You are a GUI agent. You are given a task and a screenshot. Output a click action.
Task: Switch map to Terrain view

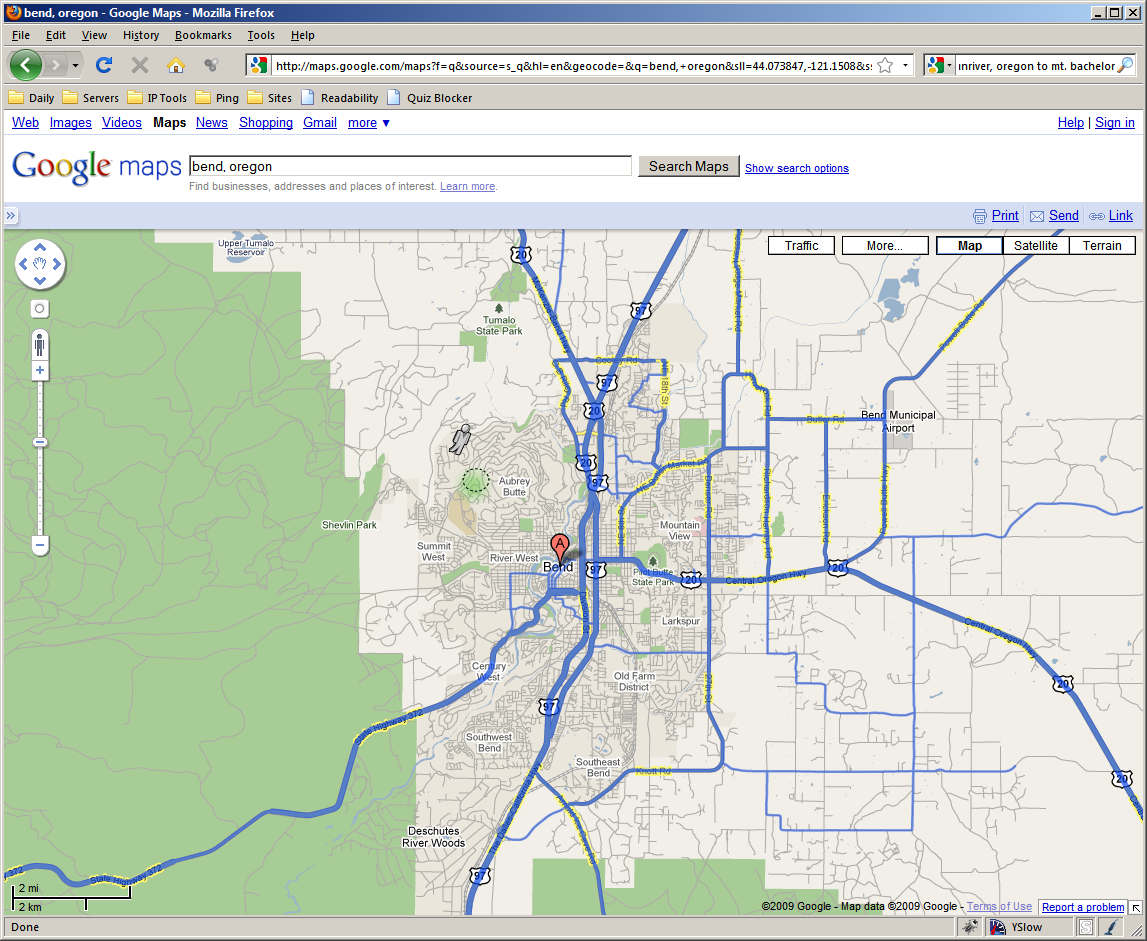click(1102, 245)
